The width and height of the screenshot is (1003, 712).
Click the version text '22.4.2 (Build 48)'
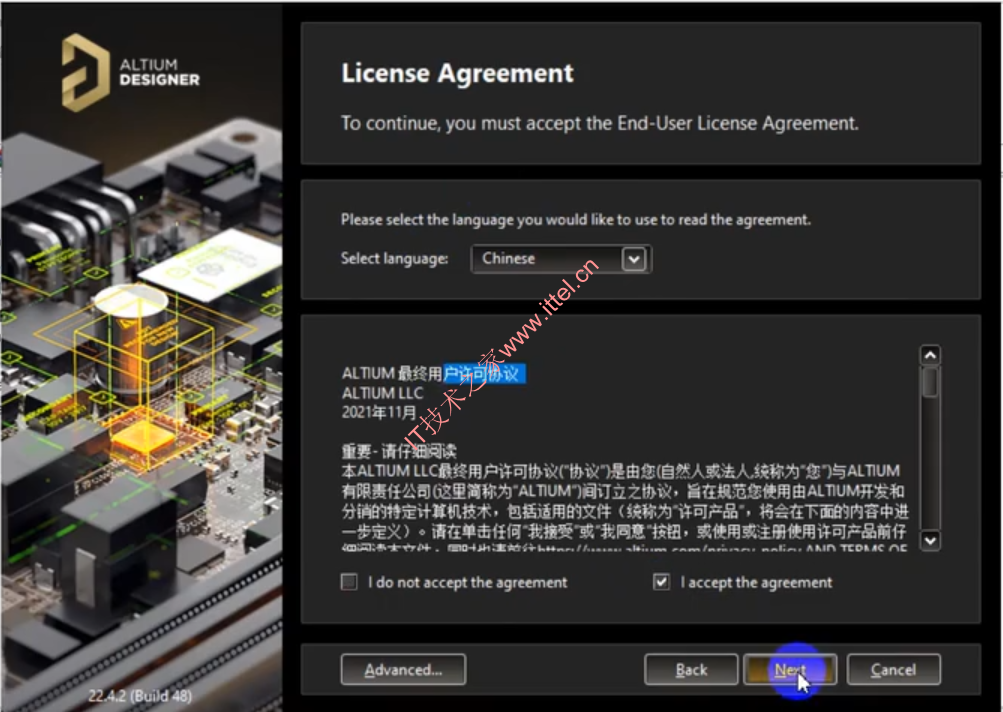coord(139,695)
